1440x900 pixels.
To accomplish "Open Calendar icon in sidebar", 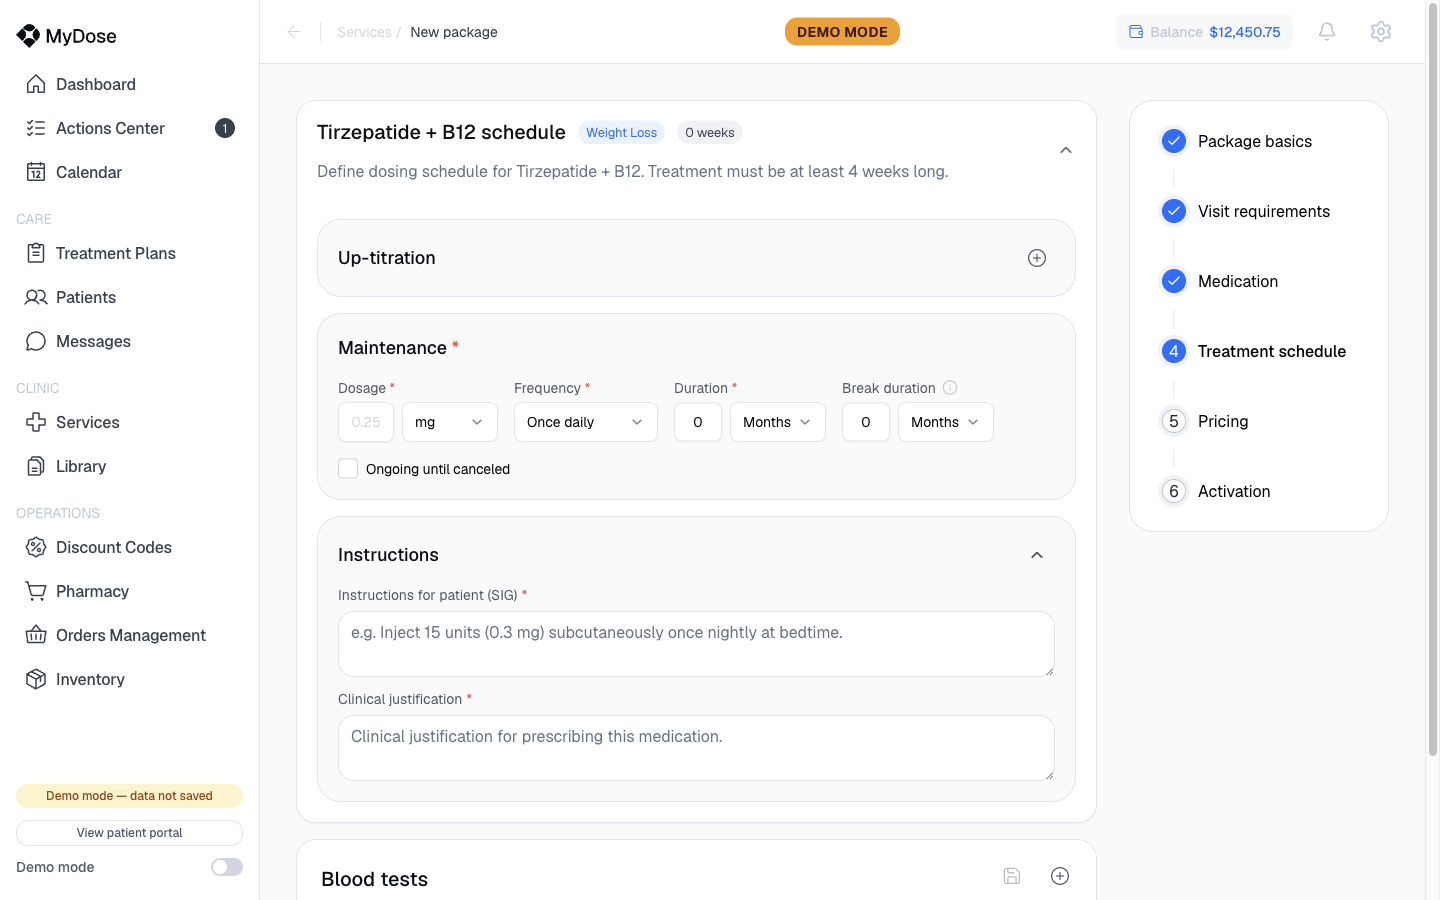I will point(36,172).
